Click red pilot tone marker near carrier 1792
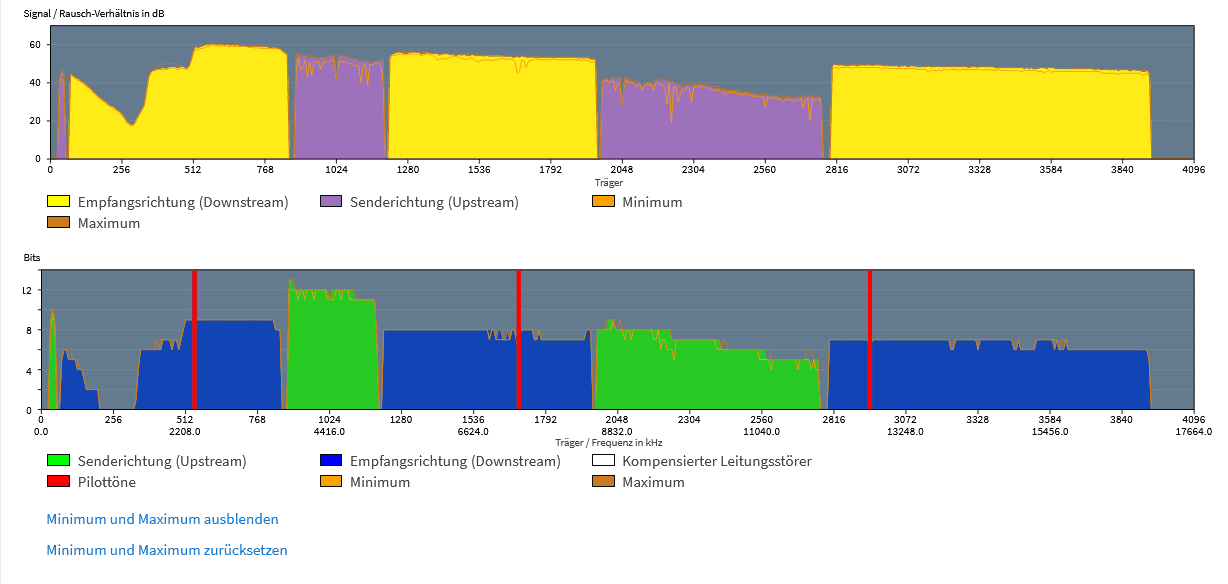 (x=519, y=340)
